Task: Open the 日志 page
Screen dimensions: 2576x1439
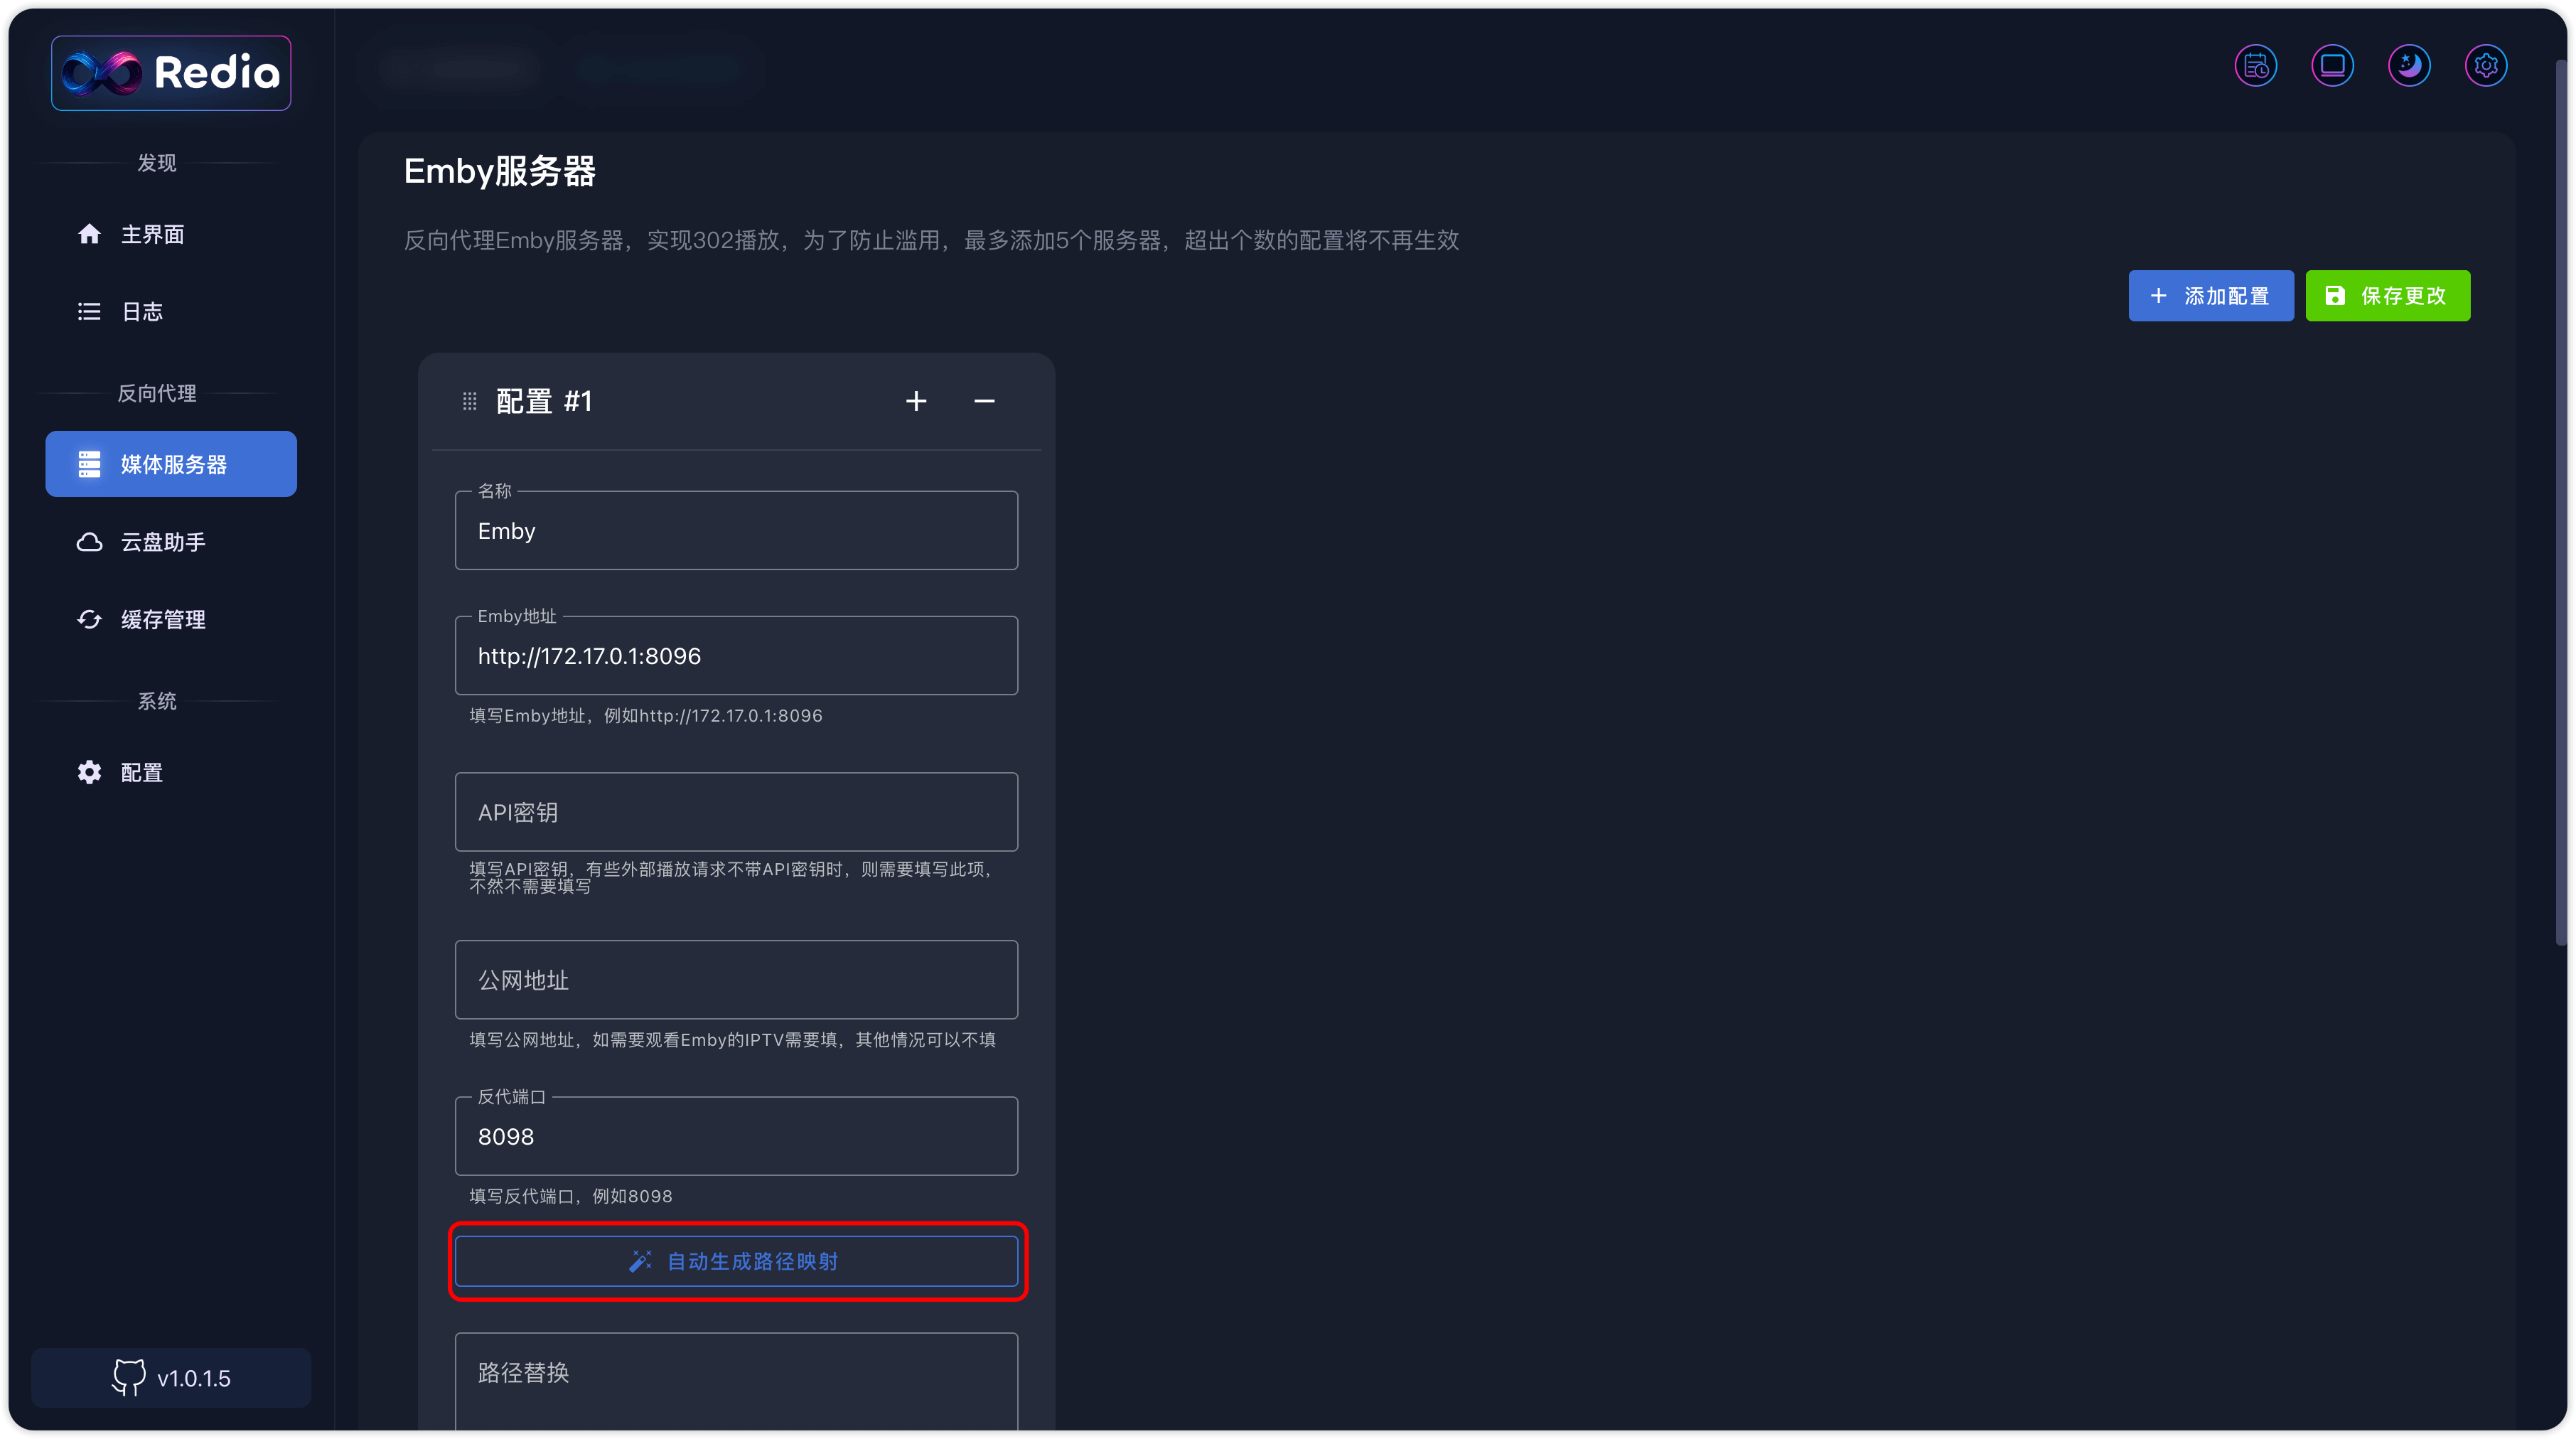Action: coord(141,311)
